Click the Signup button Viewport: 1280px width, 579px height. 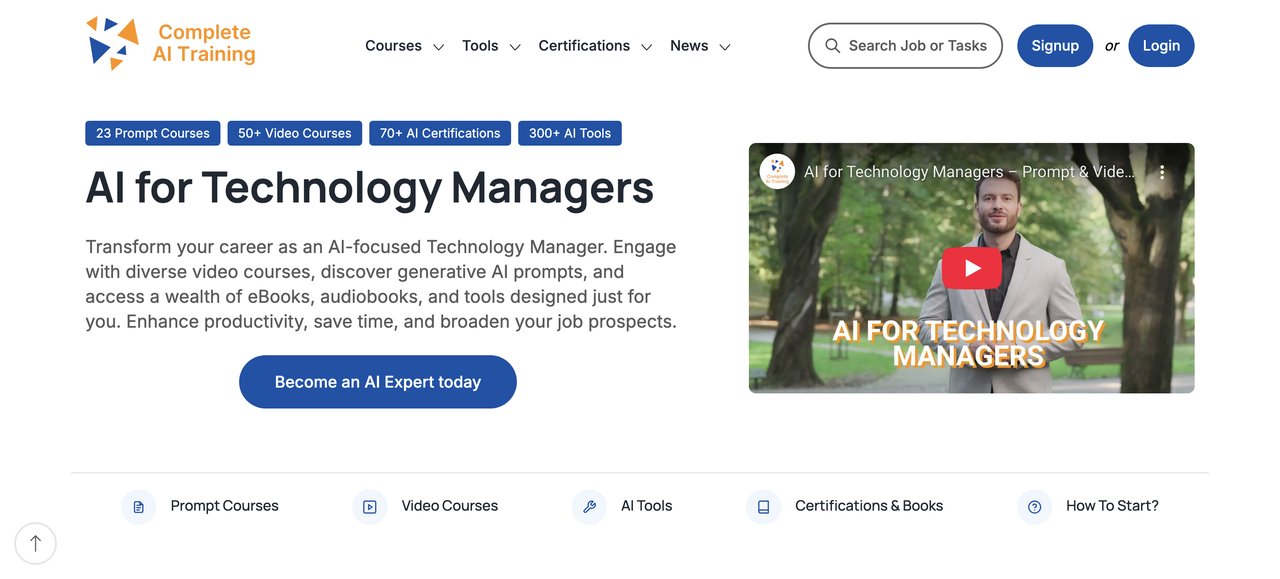[x=1055, y=46]
